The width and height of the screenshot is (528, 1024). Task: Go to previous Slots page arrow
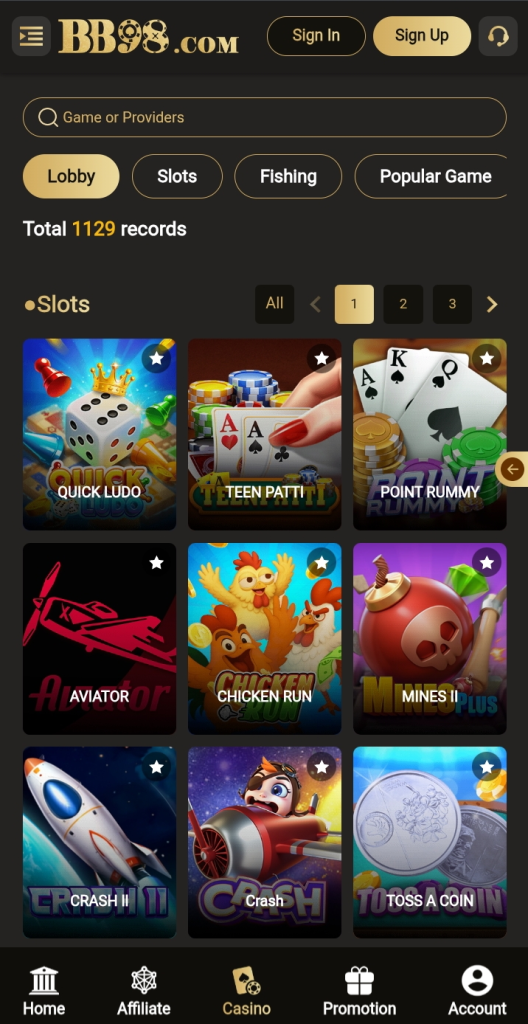coord(315,304)
